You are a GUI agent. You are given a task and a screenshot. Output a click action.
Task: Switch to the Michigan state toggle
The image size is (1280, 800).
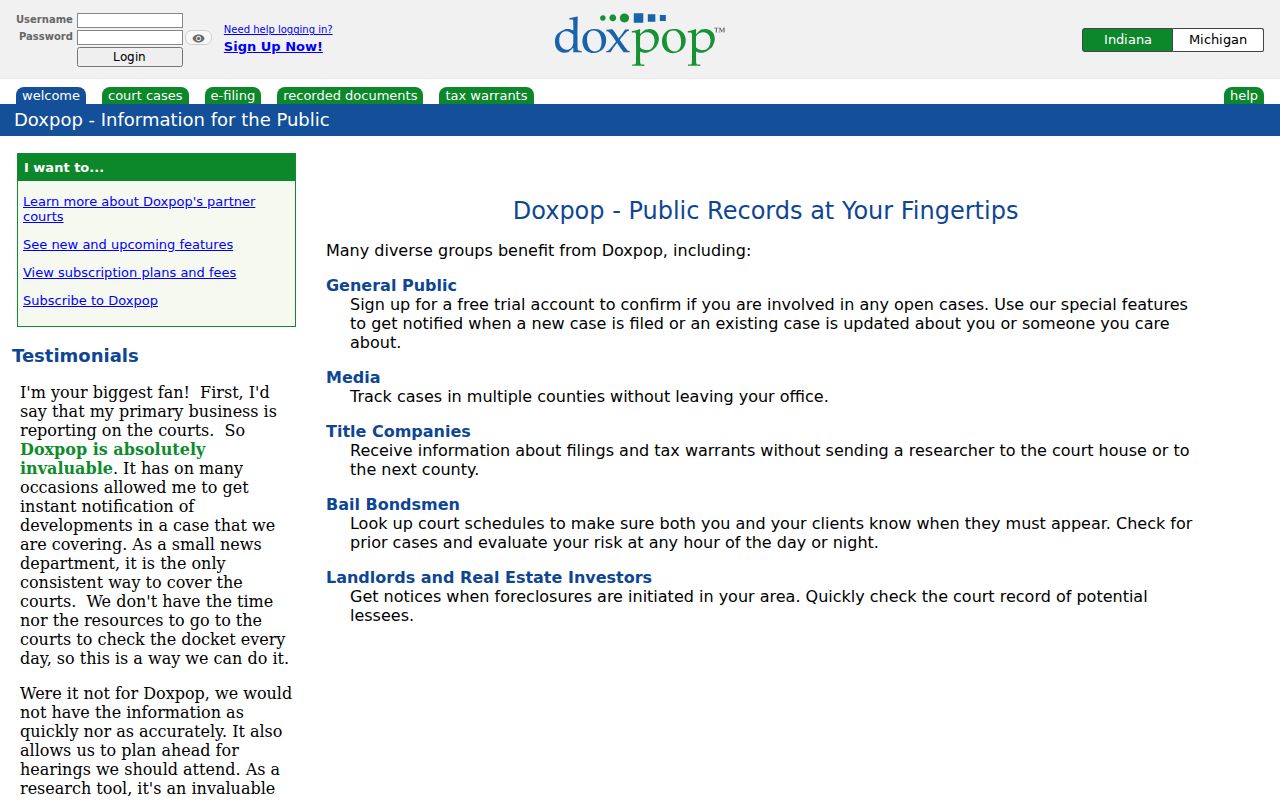point(1218,40)
